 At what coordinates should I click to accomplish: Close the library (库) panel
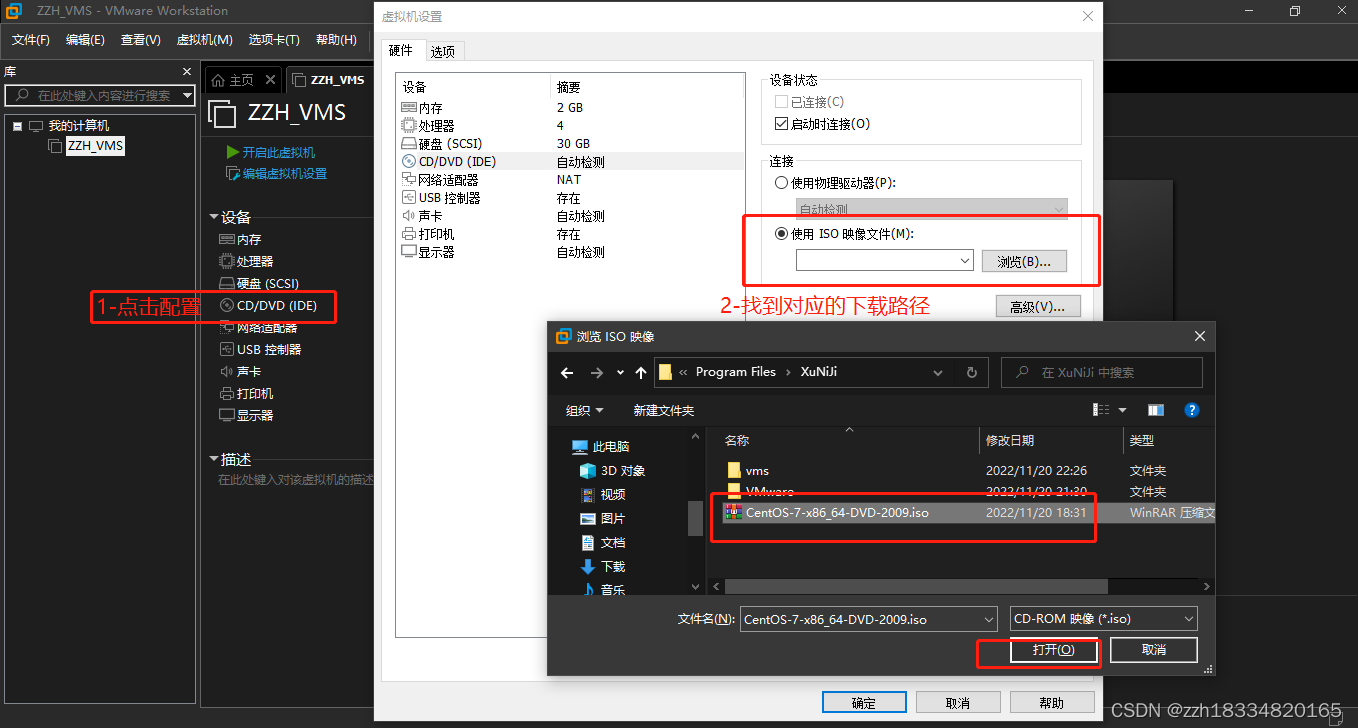pyautogui.click(x=186, y=72)
